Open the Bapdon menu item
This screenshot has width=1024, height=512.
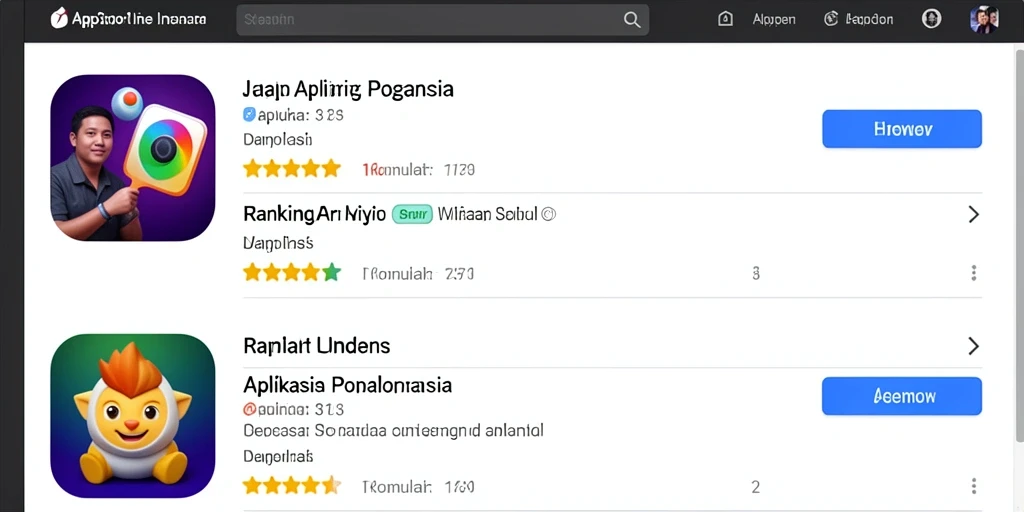tap(869, 20)
